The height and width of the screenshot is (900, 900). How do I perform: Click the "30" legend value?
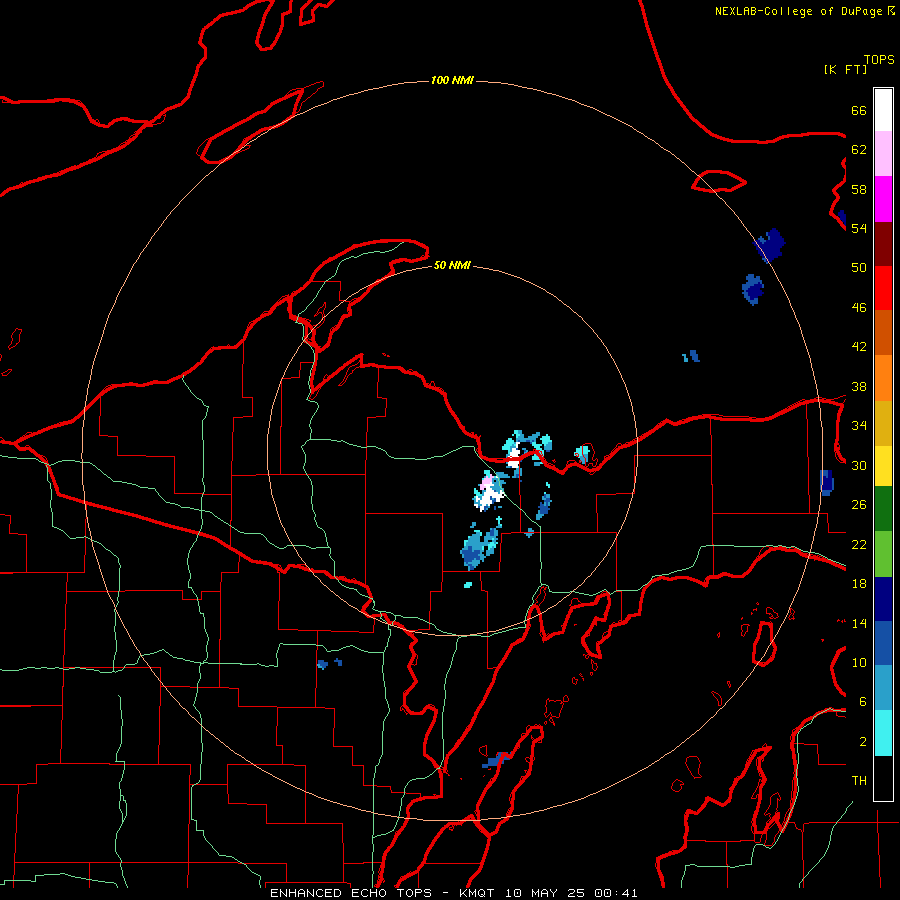point(859,465)
